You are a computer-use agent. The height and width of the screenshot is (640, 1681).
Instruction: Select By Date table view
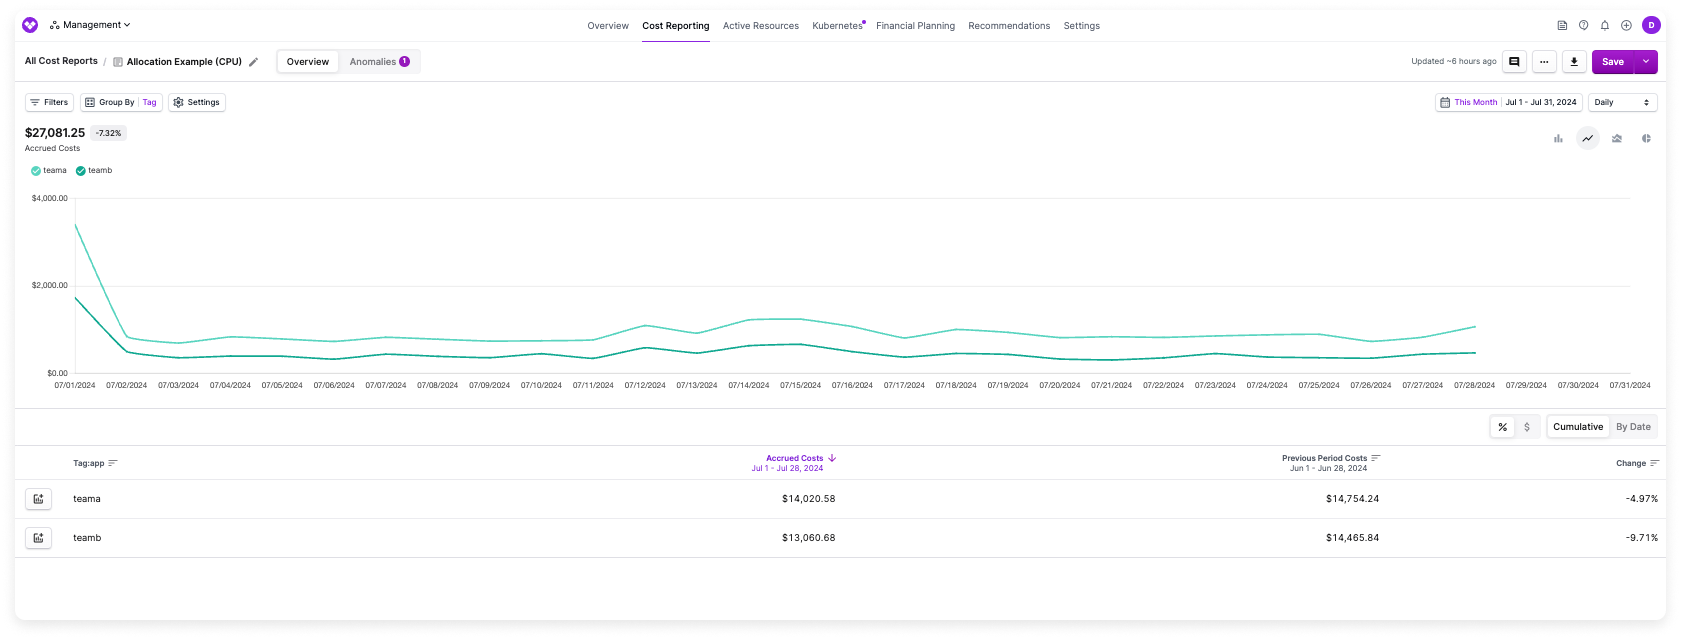coord(1633,427)
